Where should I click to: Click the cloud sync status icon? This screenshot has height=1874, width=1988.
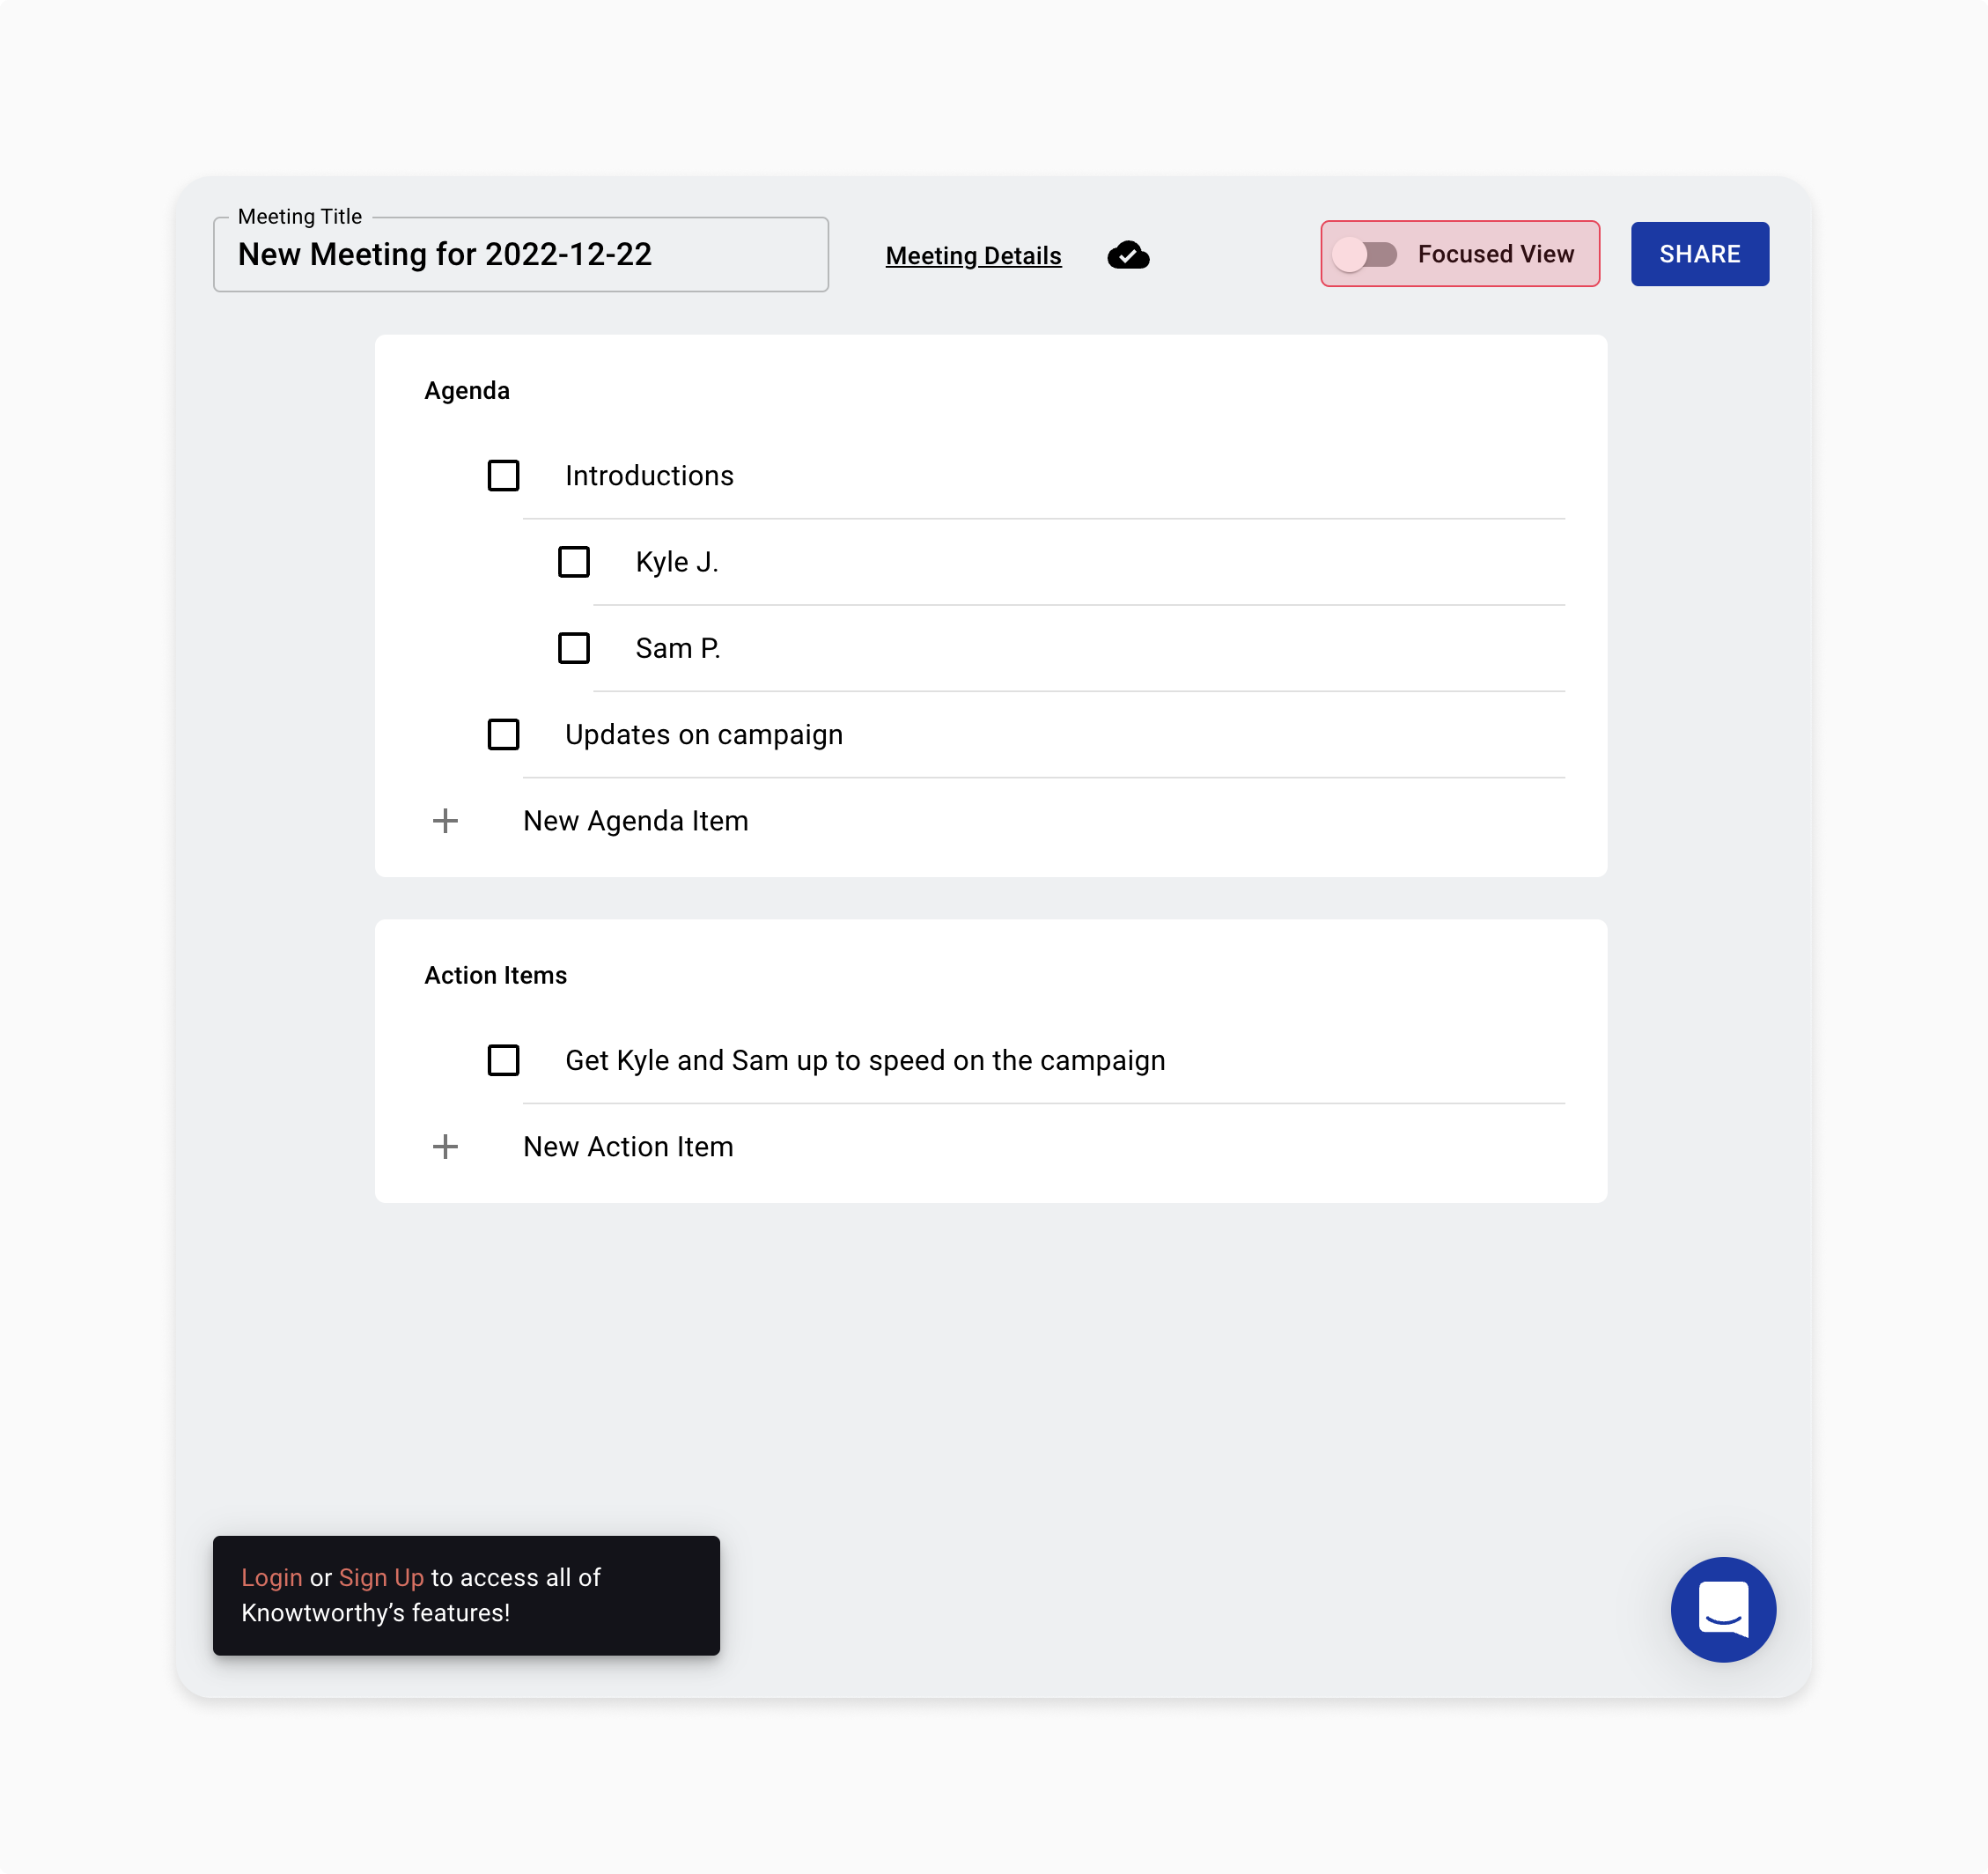coord(1130,254)
